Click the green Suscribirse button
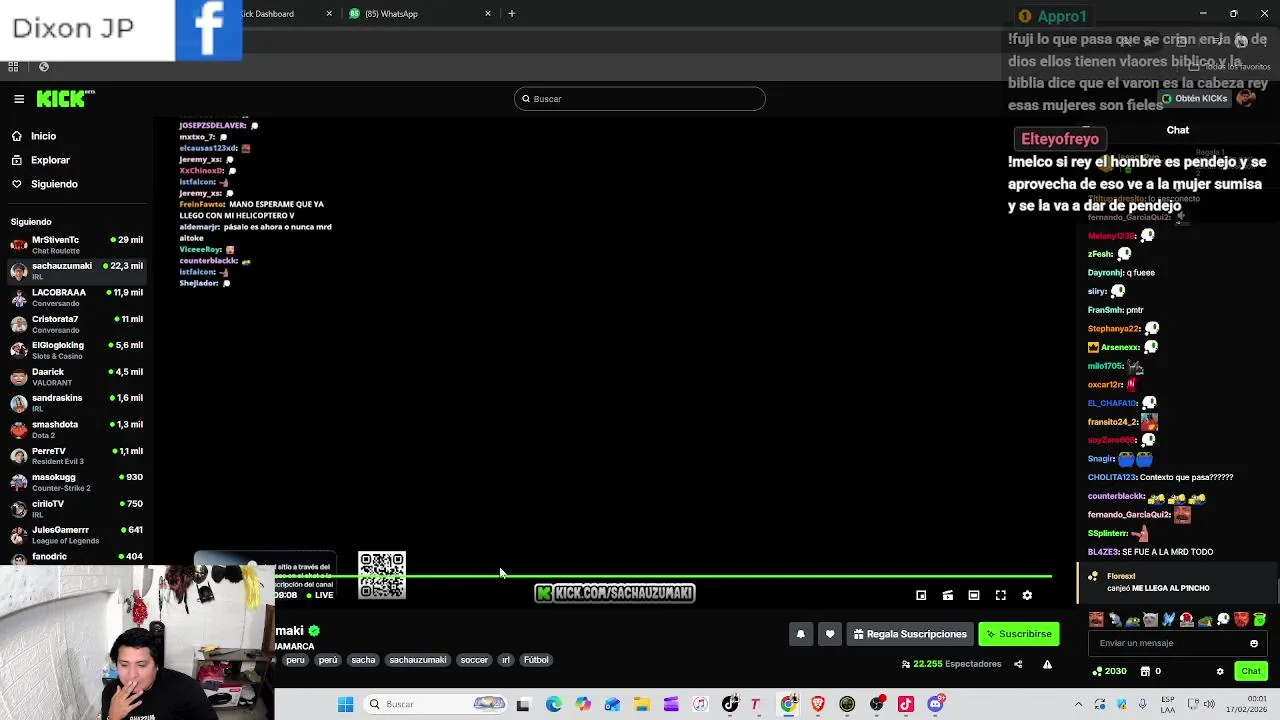Image resolution: width=1280 pixels, height=720 pixels. click(1018, 634)
